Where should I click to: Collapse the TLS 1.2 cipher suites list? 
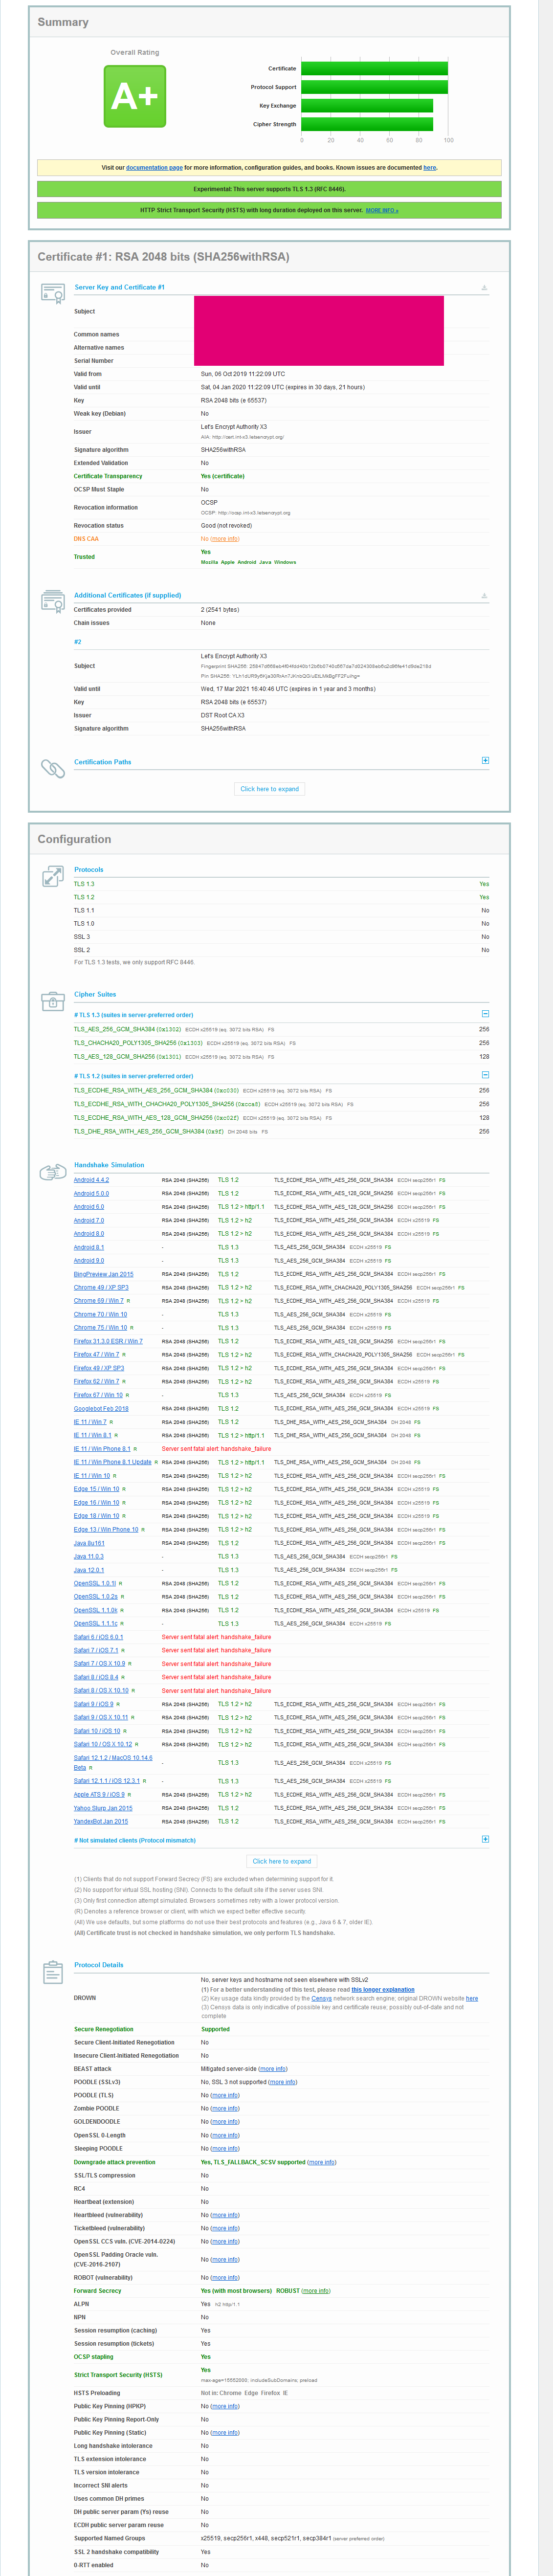click(486, 1075)
